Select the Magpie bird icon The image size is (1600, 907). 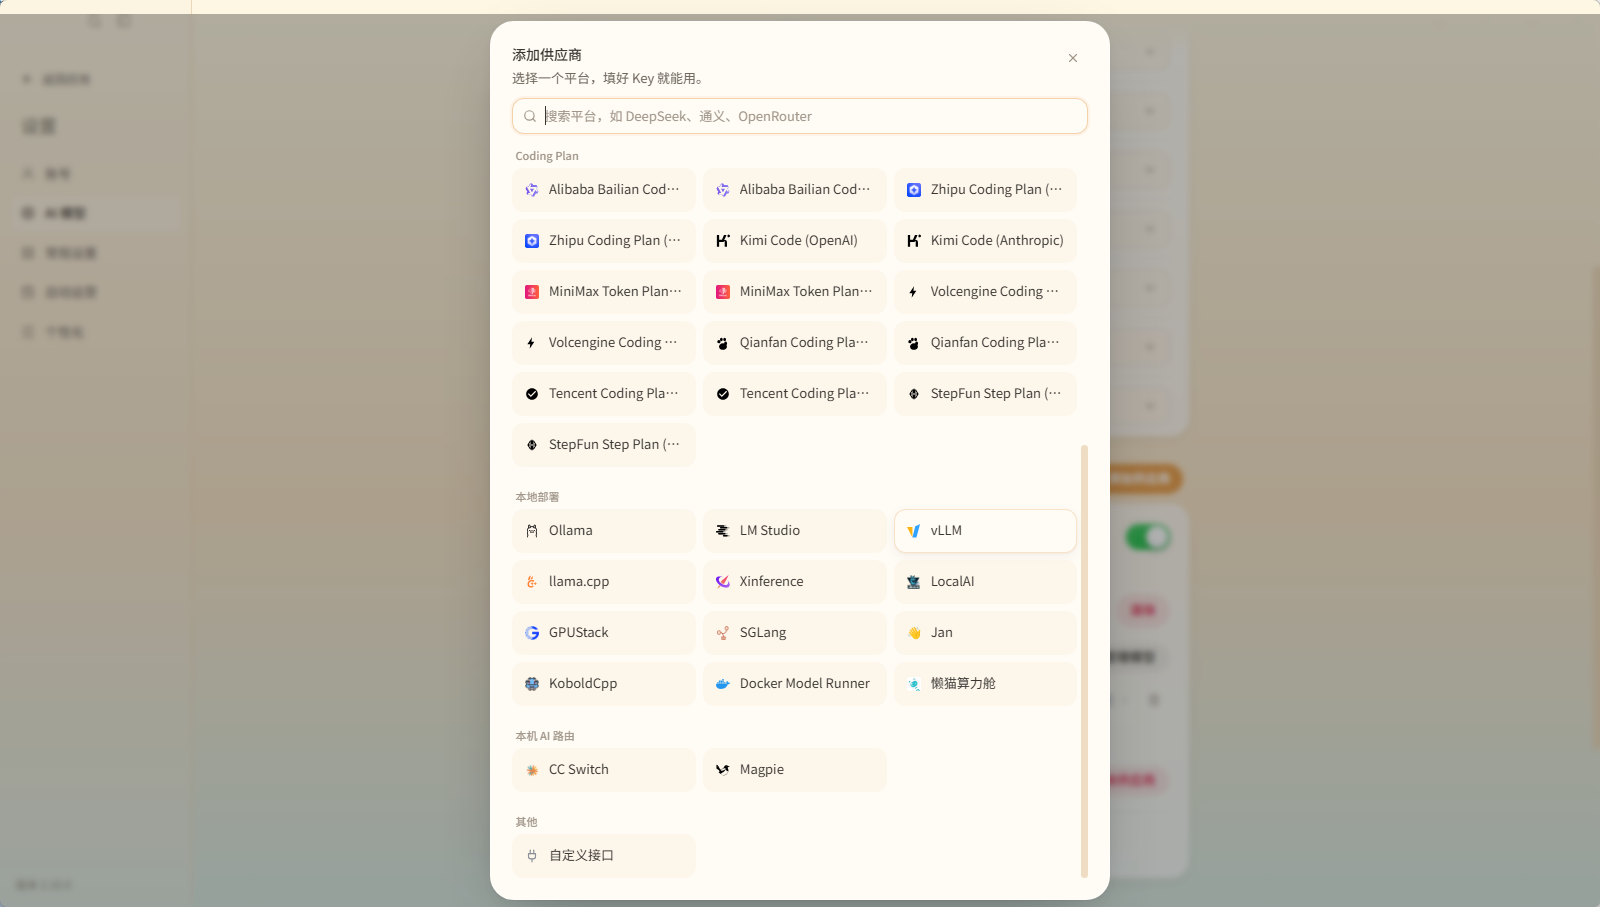click(x=723, y=770)
